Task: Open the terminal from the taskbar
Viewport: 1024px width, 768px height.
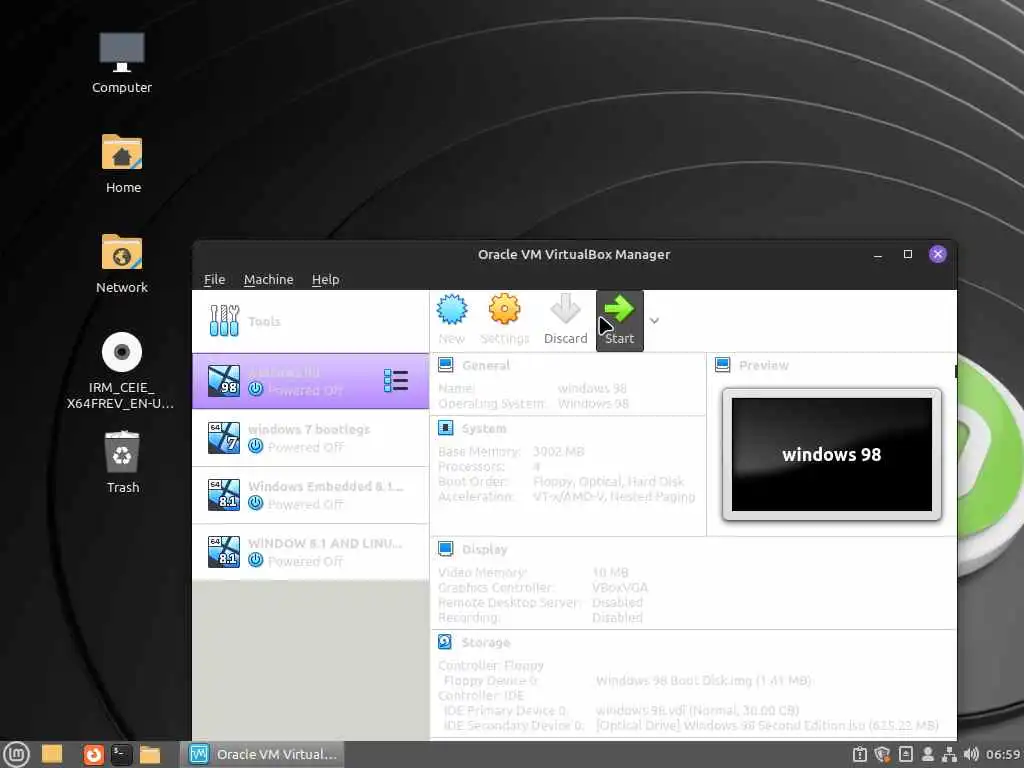Action: [x=121, y=755]
